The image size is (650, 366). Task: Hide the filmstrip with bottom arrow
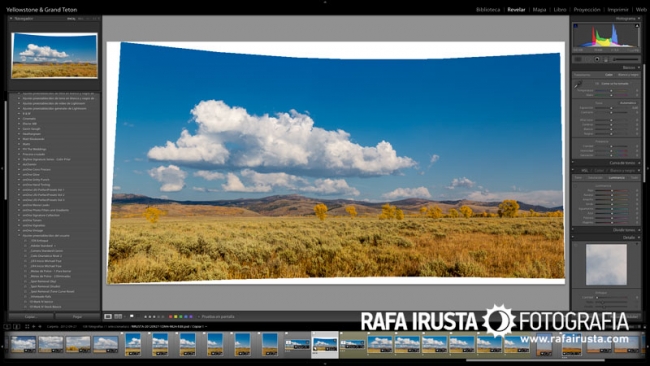click(x=325, y=364)
